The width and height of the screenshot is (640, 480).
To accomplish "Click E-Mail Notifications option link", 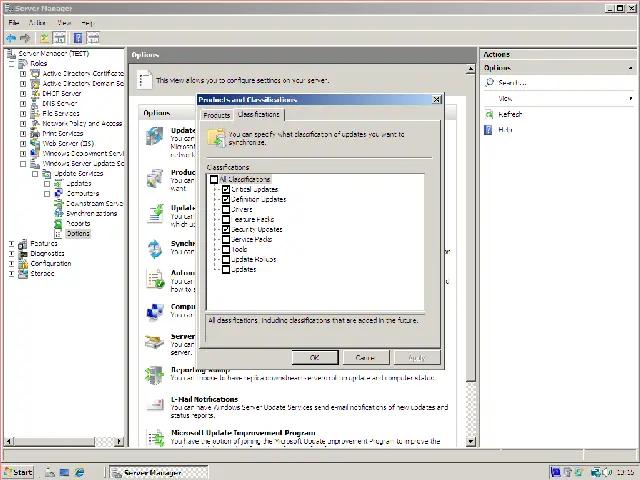I will pyautogui.click(x=204, y=399).
